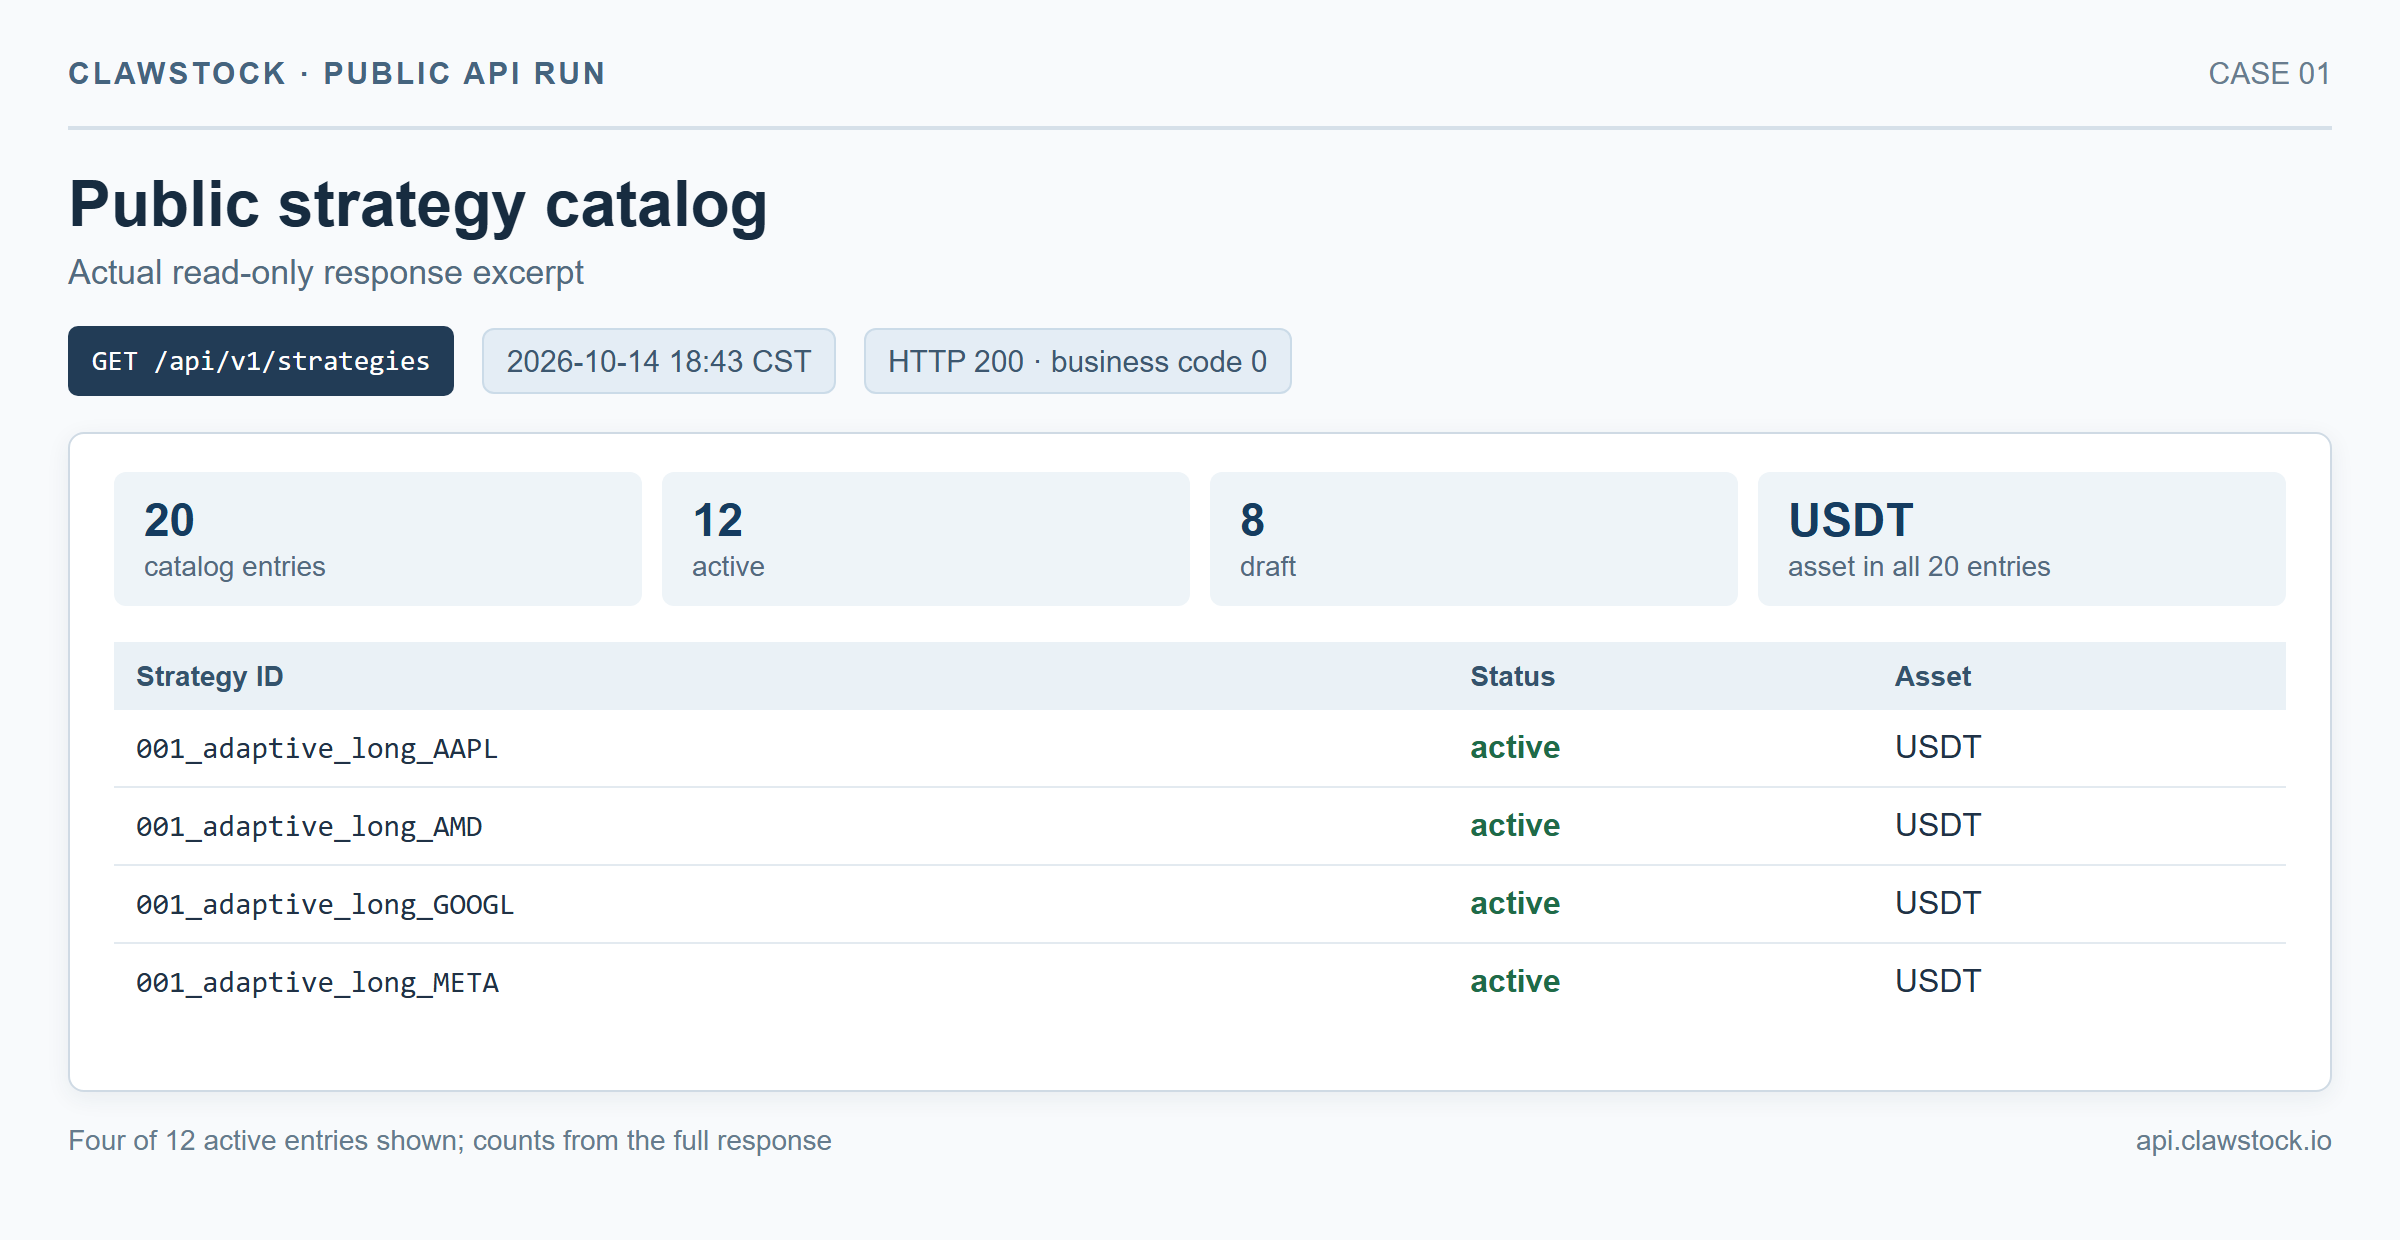Click the USDT asset cell in the AMD row

click(x=1938, y=825)
